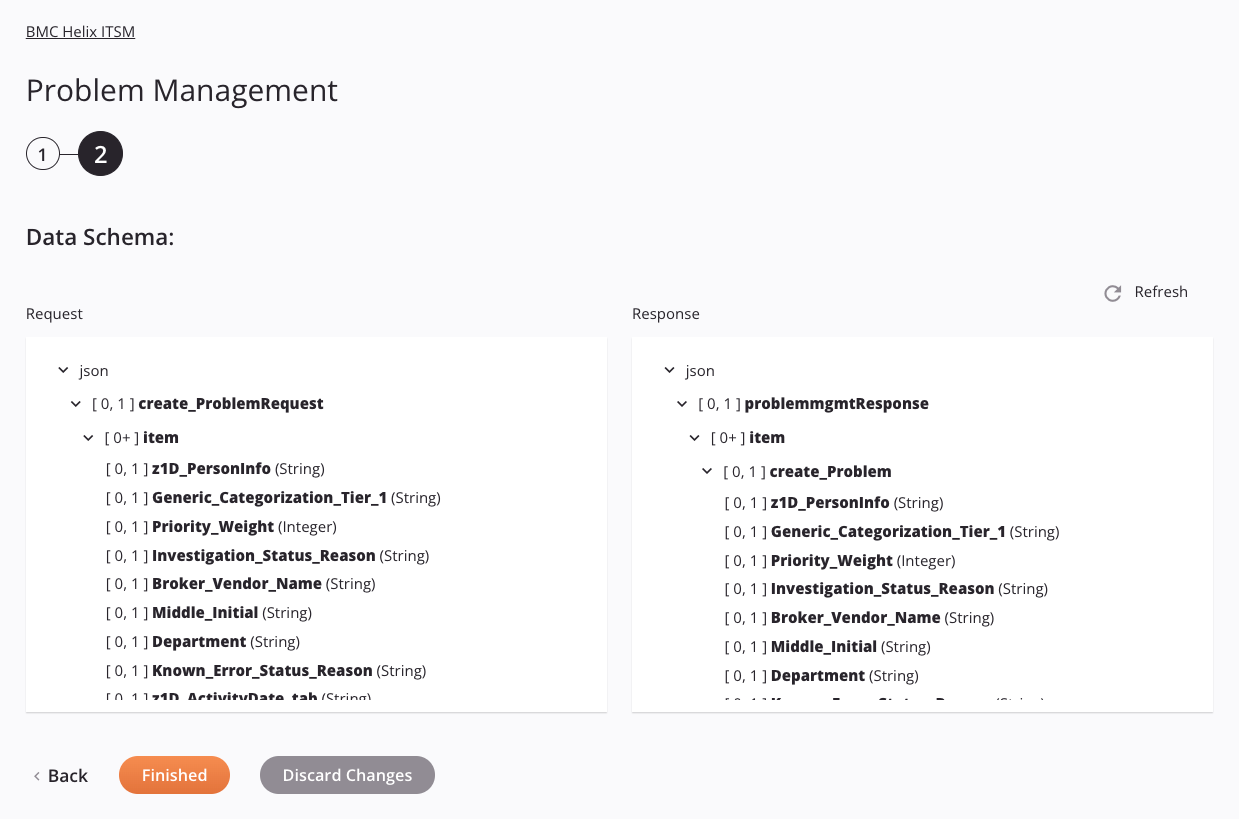The image size is (1239, 819).
Task: Select Priority_Weight field in Request tree
Action: tap(221, 526)
